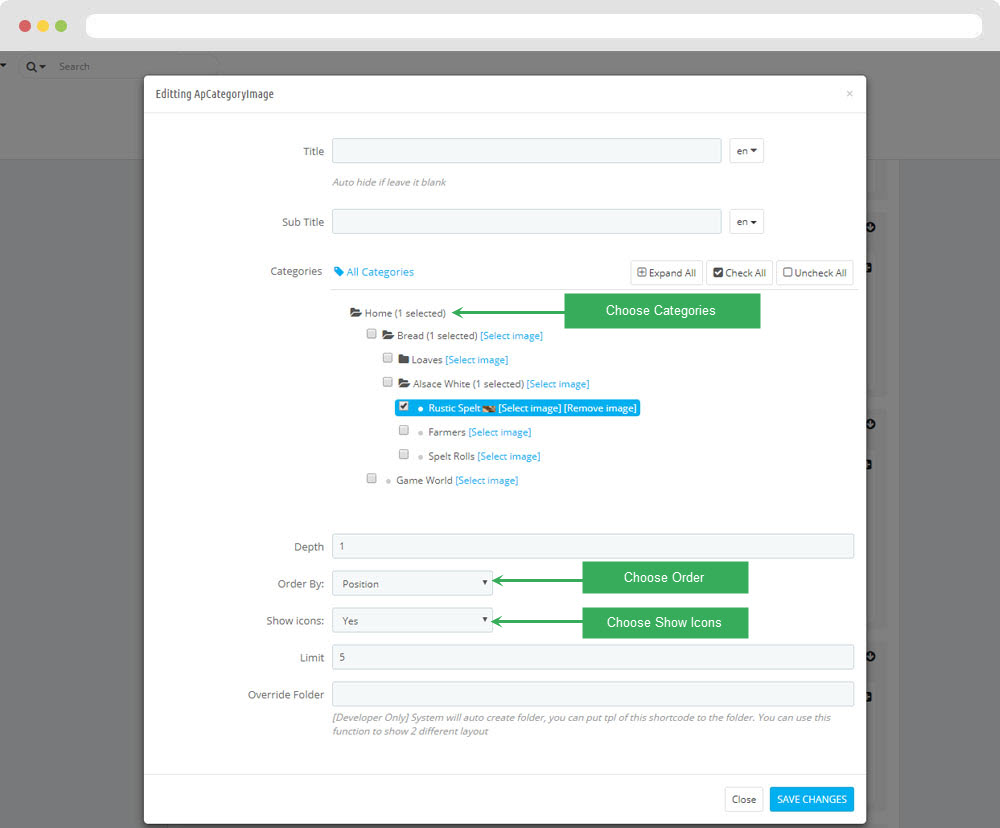Click the Bread open-folder icon
Screen dimensions: 1000x828
[x=388, y=336]
